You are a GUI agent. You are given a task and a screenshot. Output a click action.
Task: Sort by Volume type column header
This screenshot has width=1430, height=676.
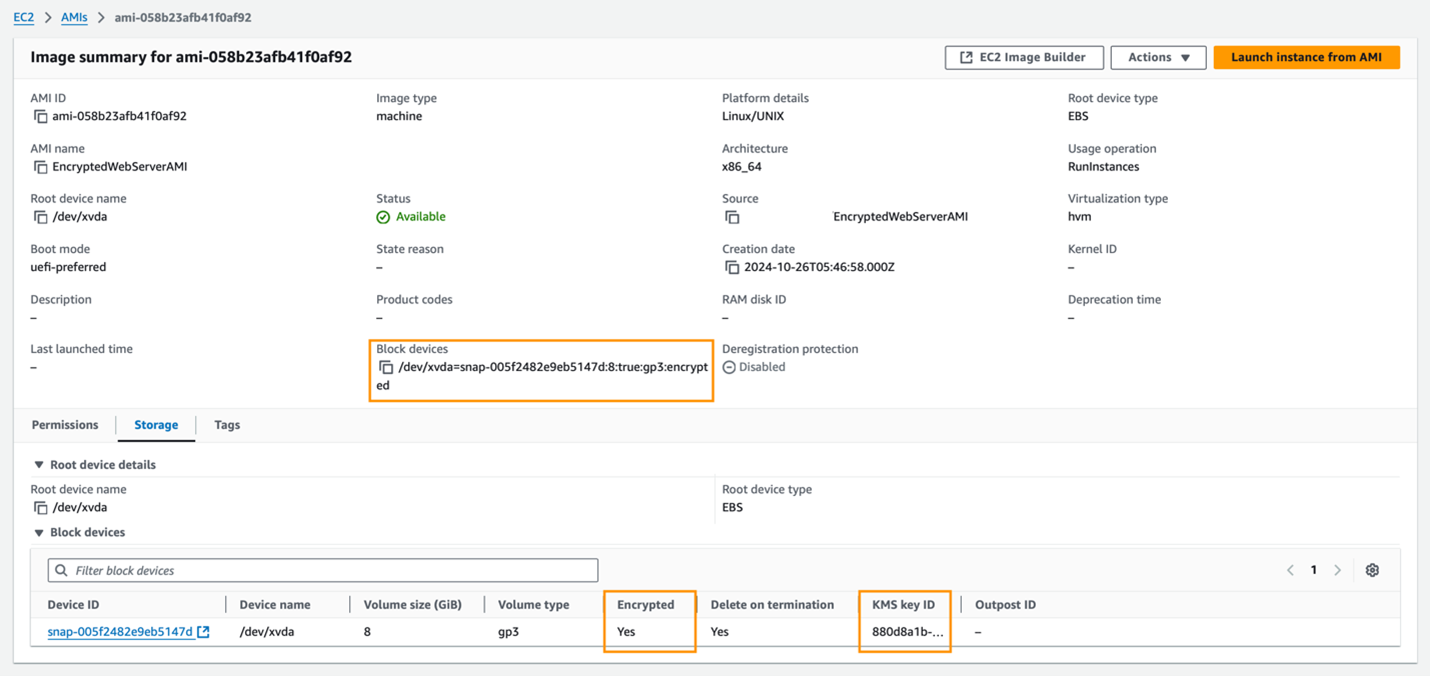[534, 605]
